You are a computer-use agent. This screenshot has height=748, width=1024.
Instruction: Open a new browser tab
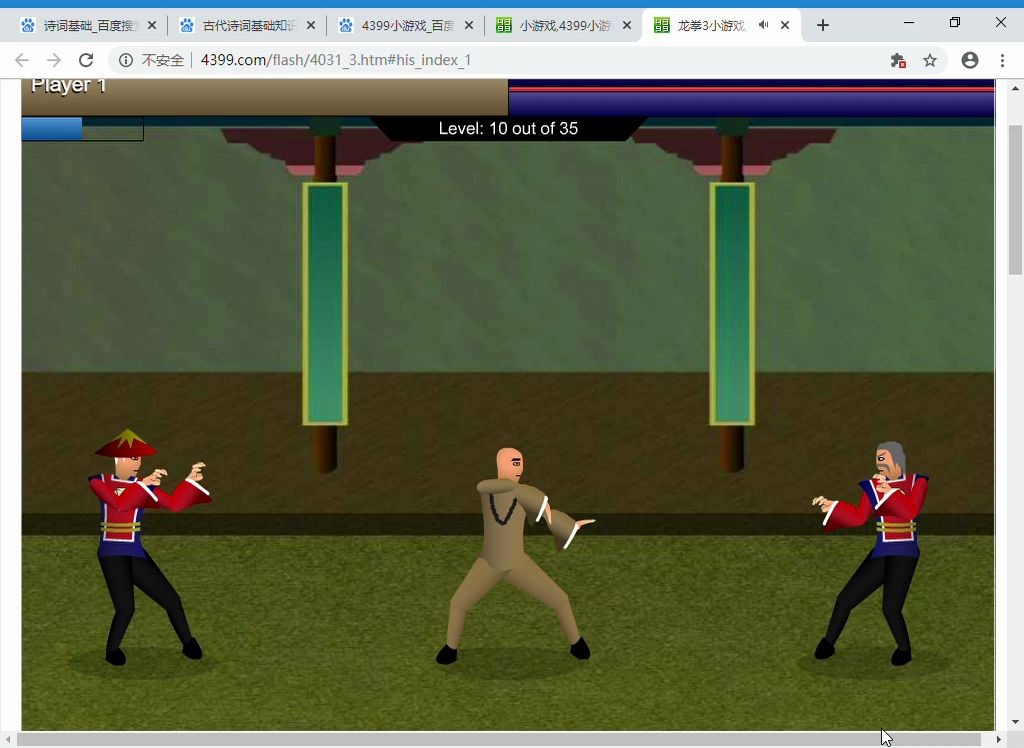click(823, 25)
